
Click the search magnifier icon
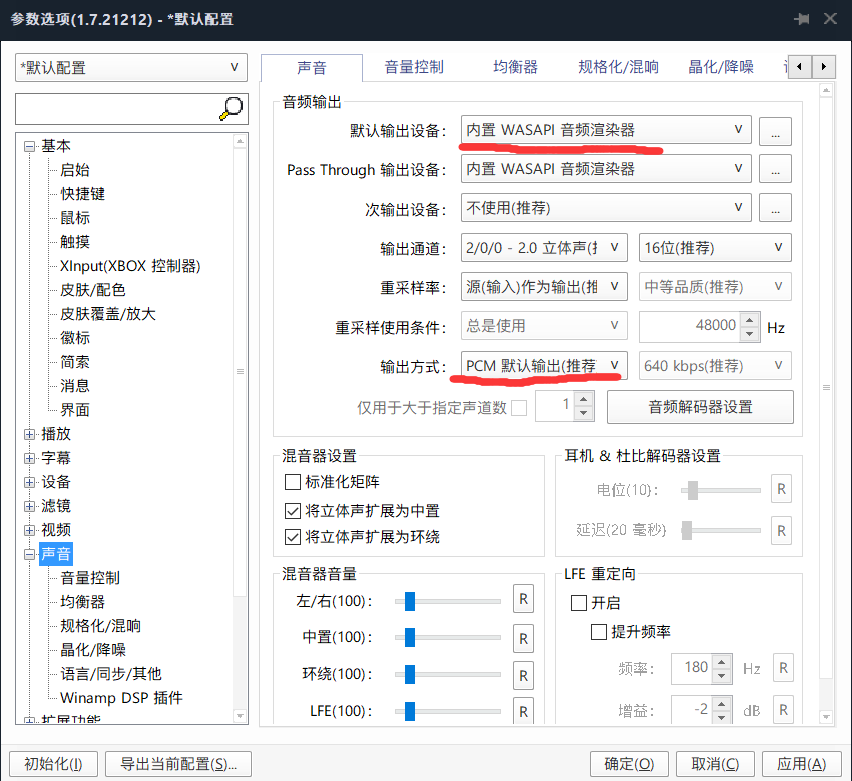pos(229,108)
